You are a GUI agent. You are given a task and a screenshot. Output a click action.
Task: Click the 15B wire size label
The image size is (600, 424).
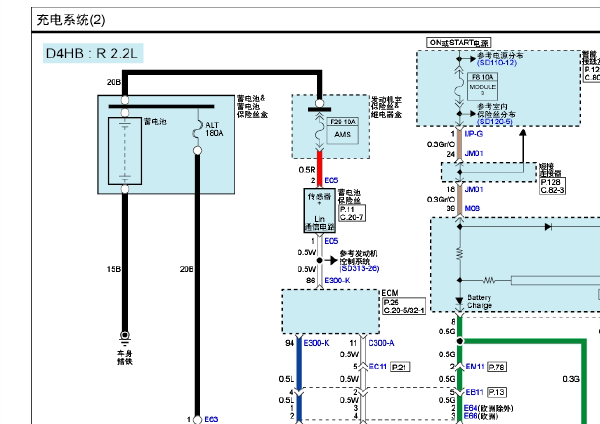(x=114, y=269)
